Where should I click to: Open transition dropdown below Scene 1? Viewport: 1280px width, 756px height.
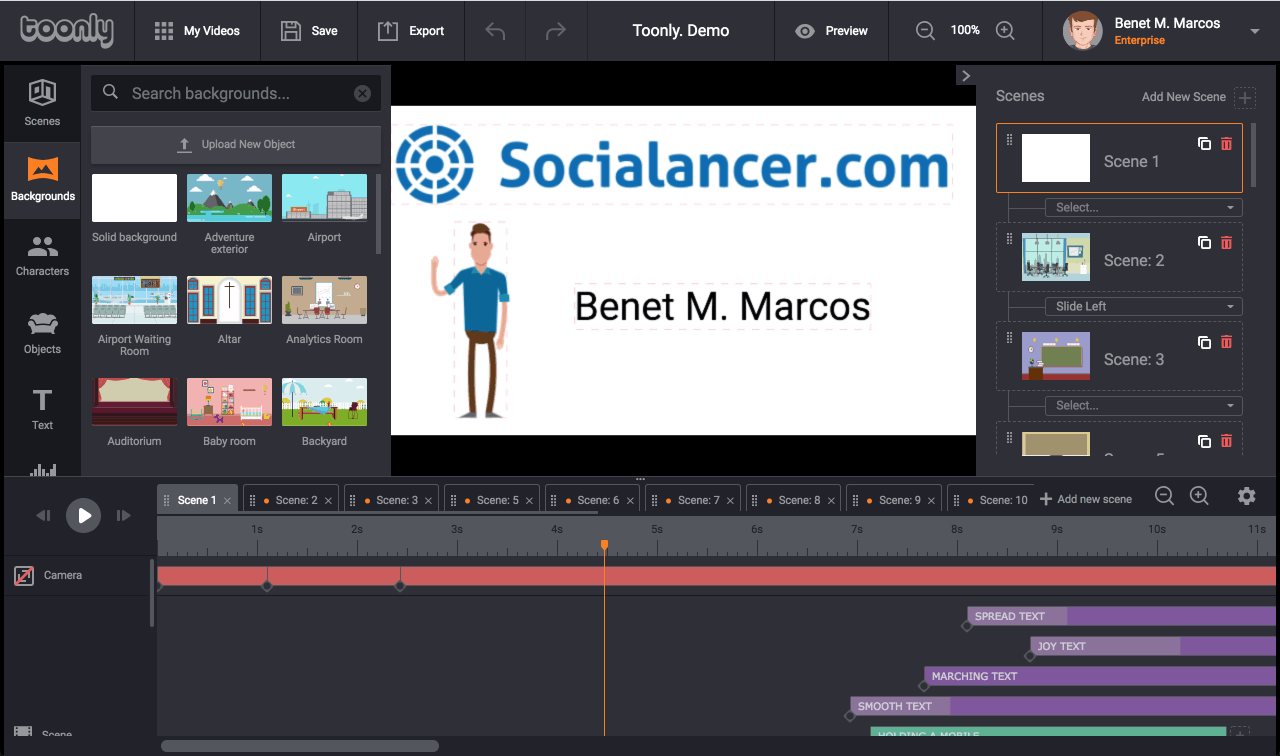[1144, 207]
